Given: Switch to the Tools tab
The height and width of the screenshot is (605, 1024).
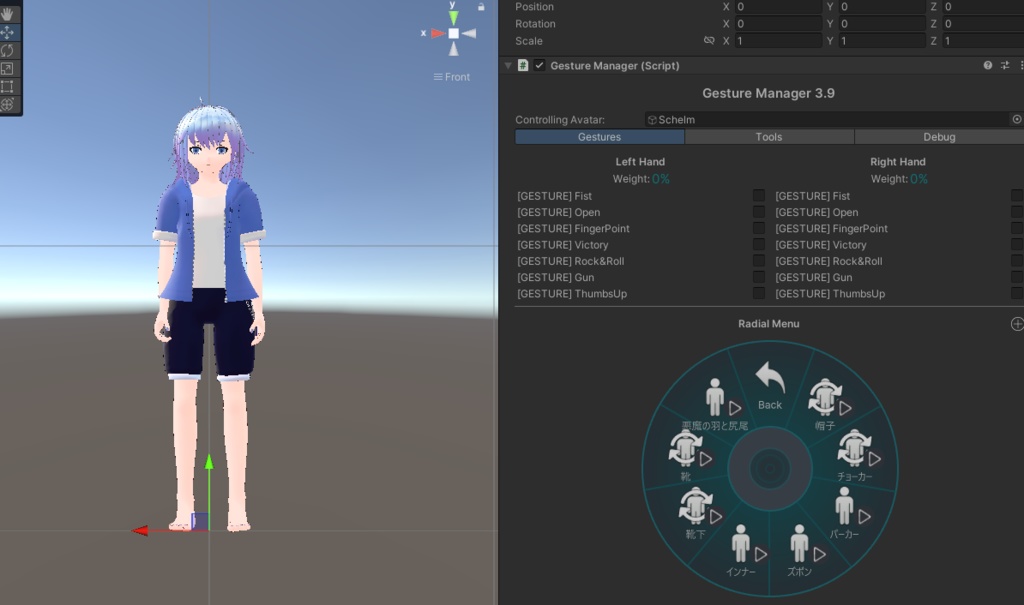Looking at the screenshot, I should pos(768,136).
